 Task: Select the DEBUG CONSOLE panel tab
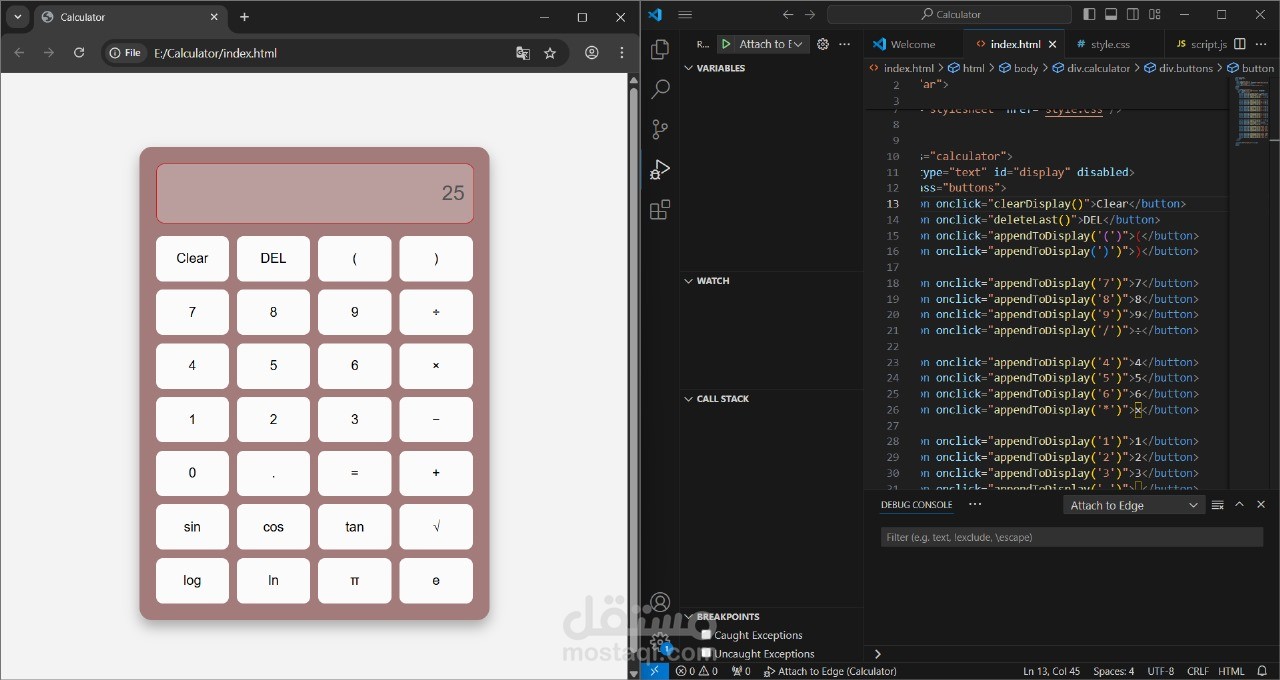pos(916,505)
